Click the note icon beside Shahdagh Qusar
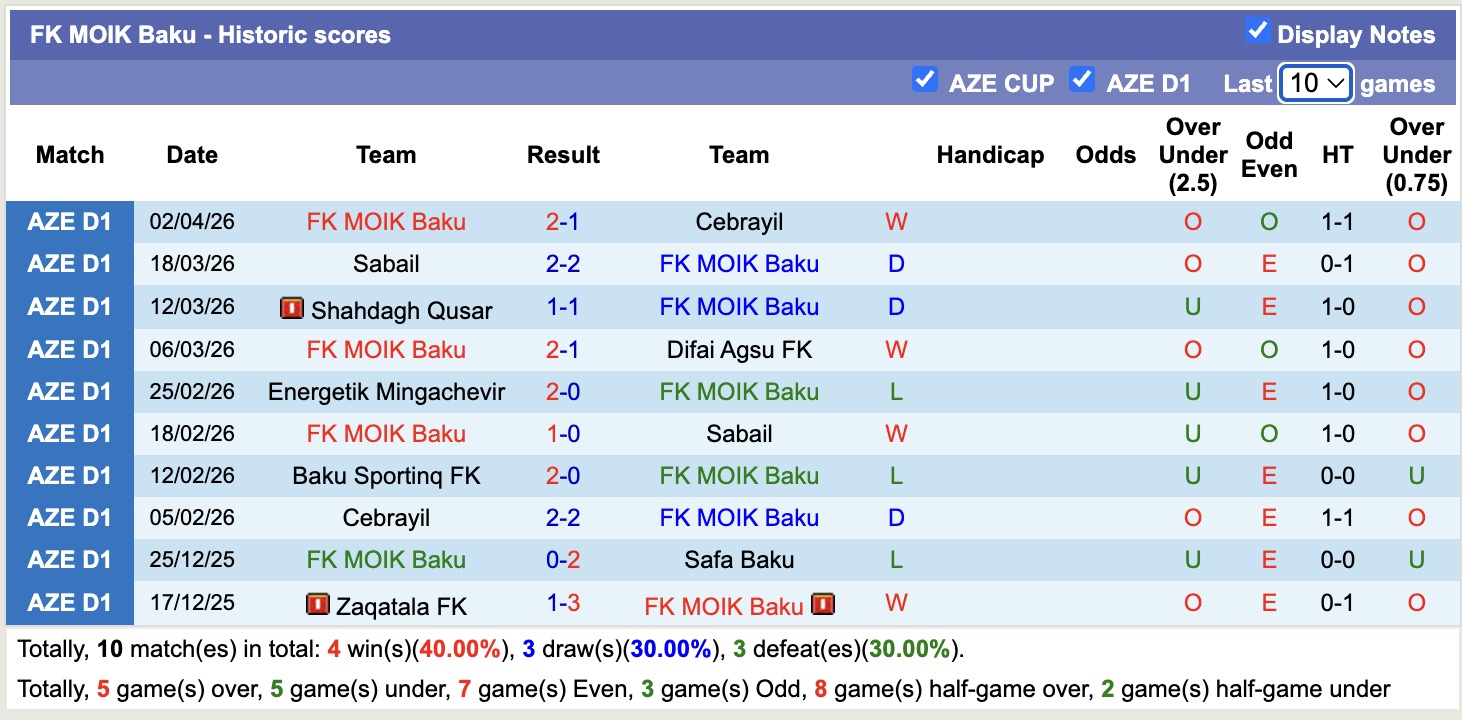This screenshot has width=1462, height=720. (292, 307)
